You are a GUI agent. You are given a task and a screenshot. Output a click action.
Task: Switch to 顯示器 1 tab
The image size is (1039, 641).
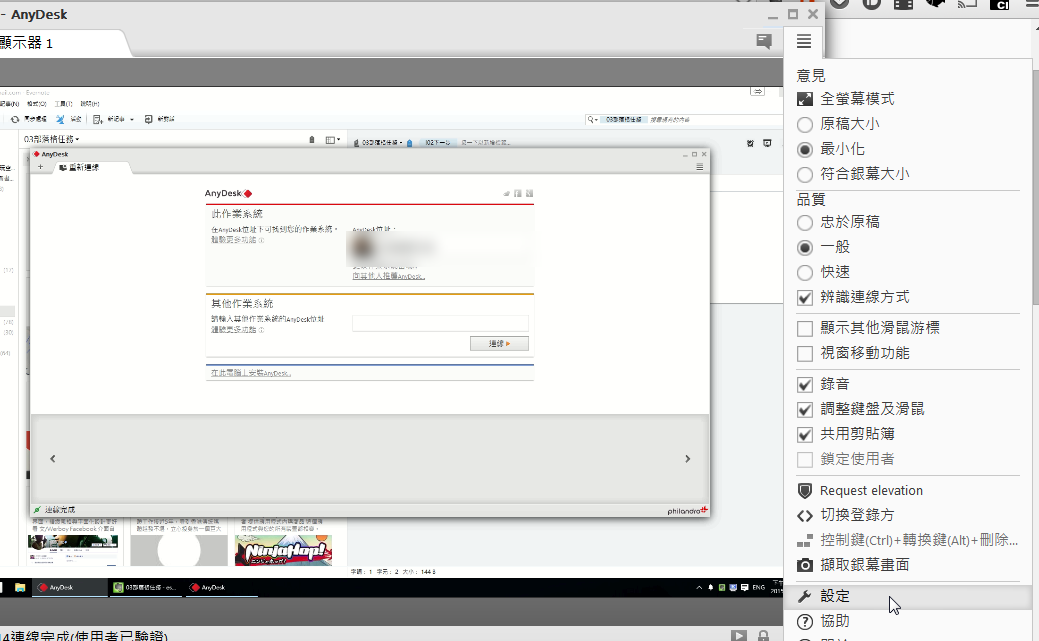(x=60, y=43)
